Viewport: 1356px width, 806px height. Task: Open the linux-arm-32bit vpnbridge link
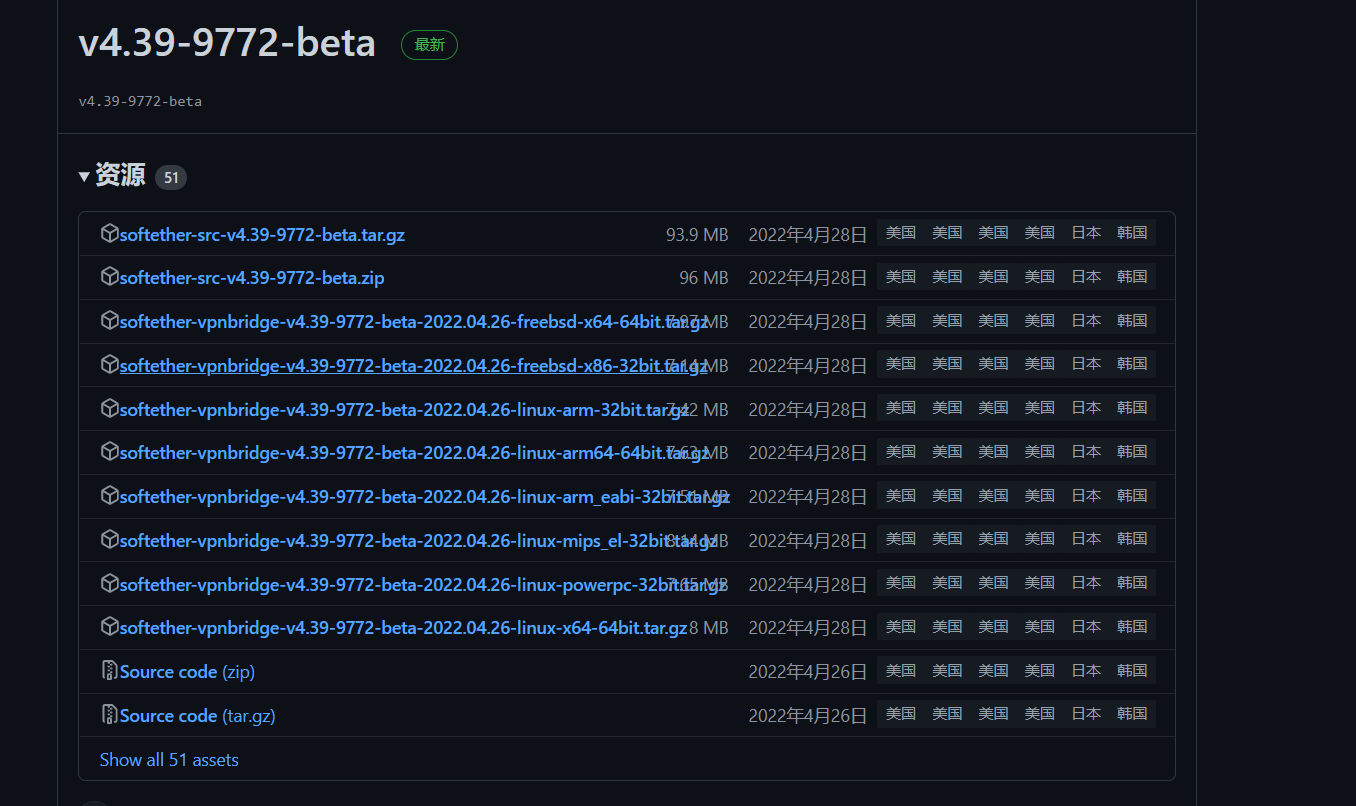tap(404, 410)
